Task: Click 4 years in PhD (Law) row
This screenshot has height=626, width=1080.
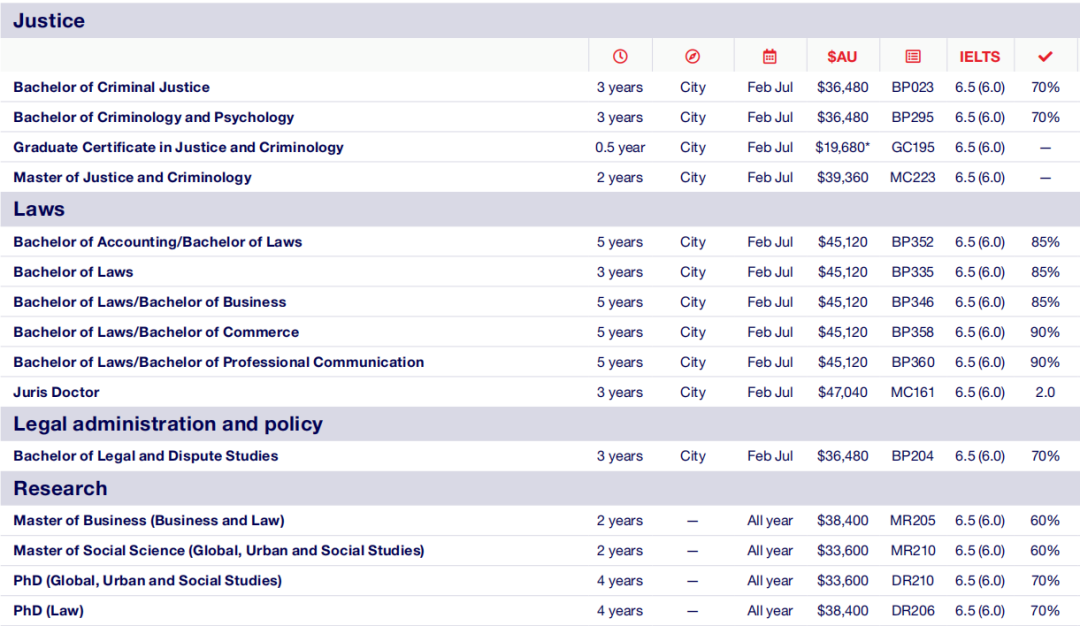Action: 620,611
